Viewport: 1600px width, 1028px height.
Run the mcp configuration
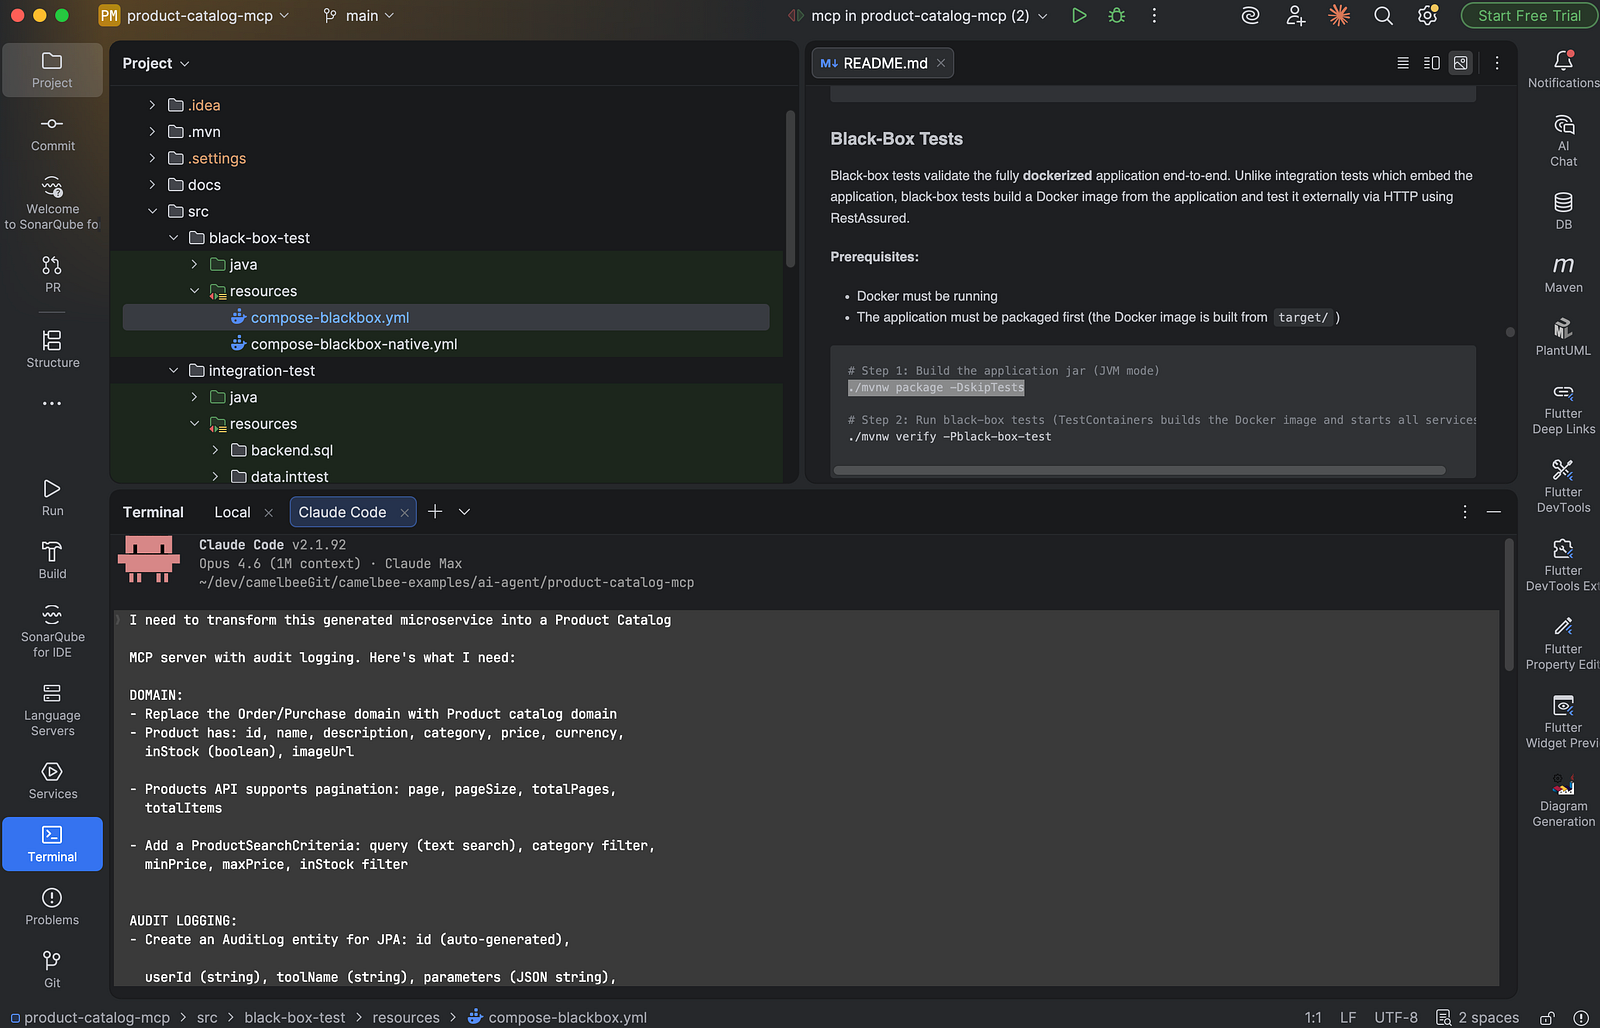1079,16
